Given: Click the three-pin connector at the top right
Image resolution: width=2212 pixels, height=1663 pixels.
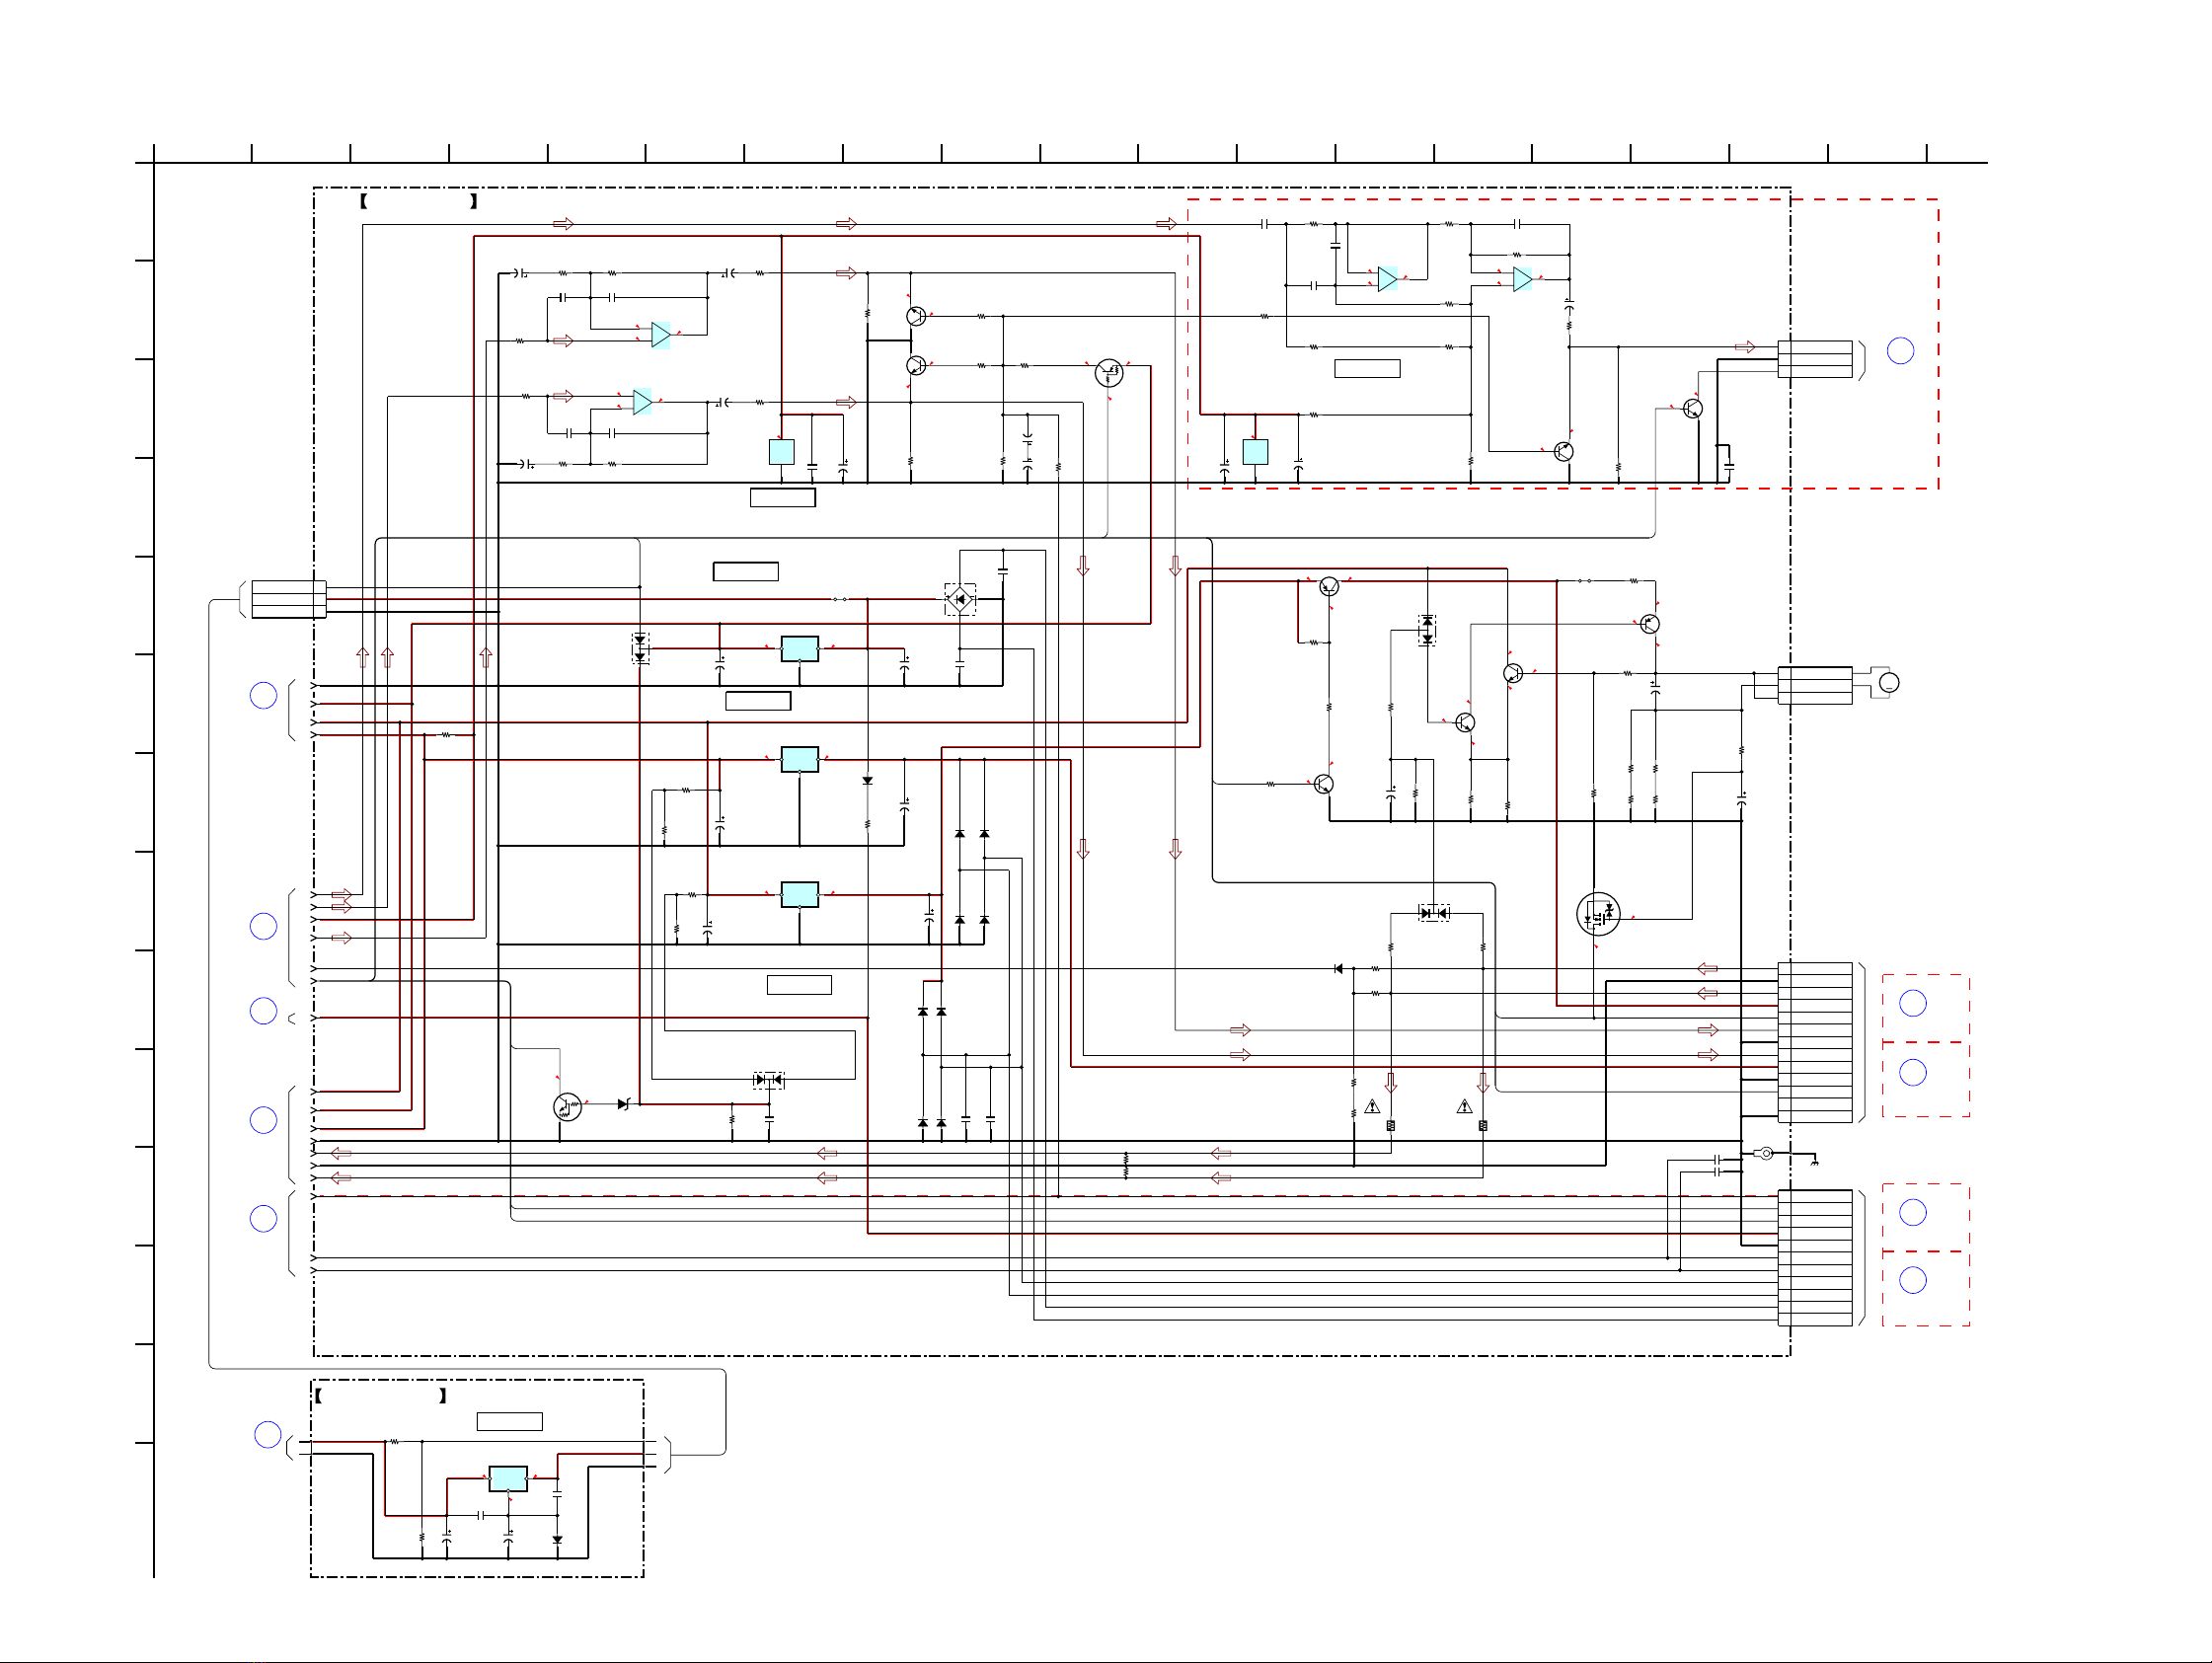Looking at the screenshot, I should tap(1815, 360).
